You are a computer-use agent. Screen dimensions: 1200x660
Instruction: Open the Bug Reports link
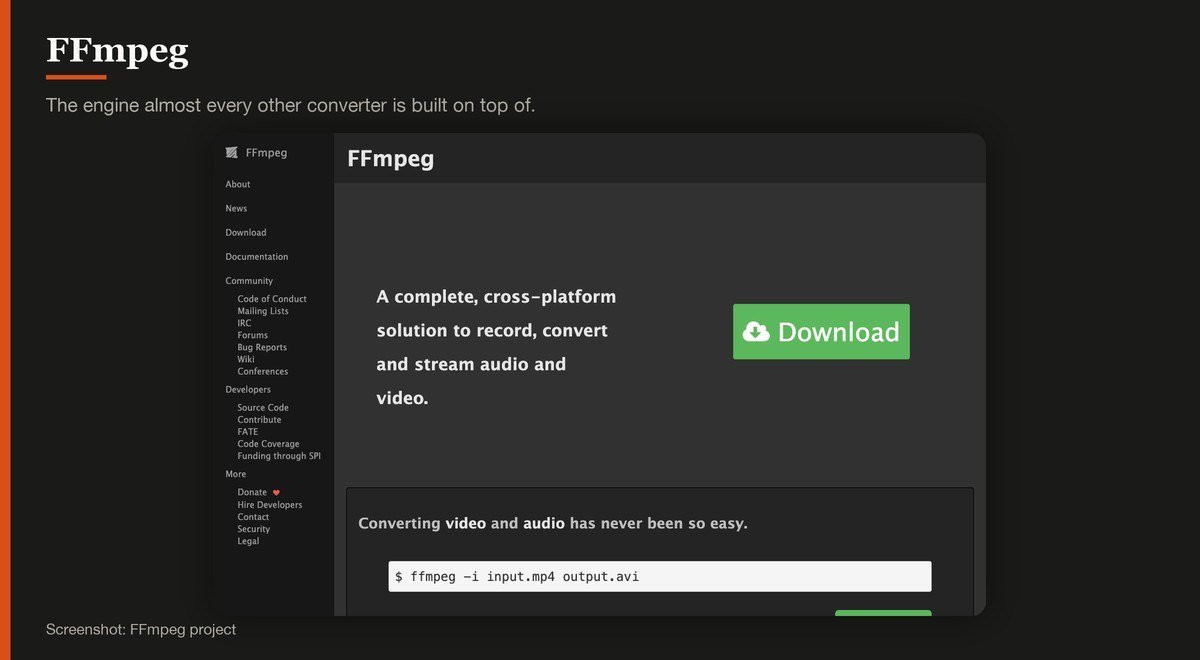(262, 347)
